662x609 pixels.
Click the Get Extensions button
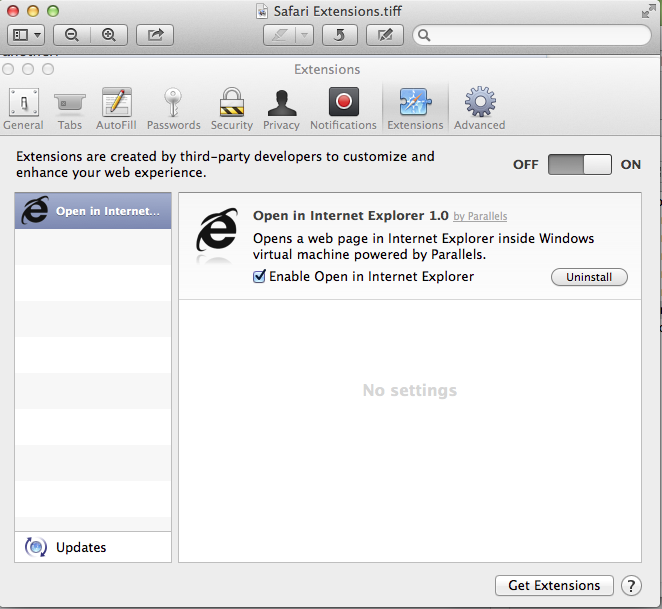coord(554,585)
